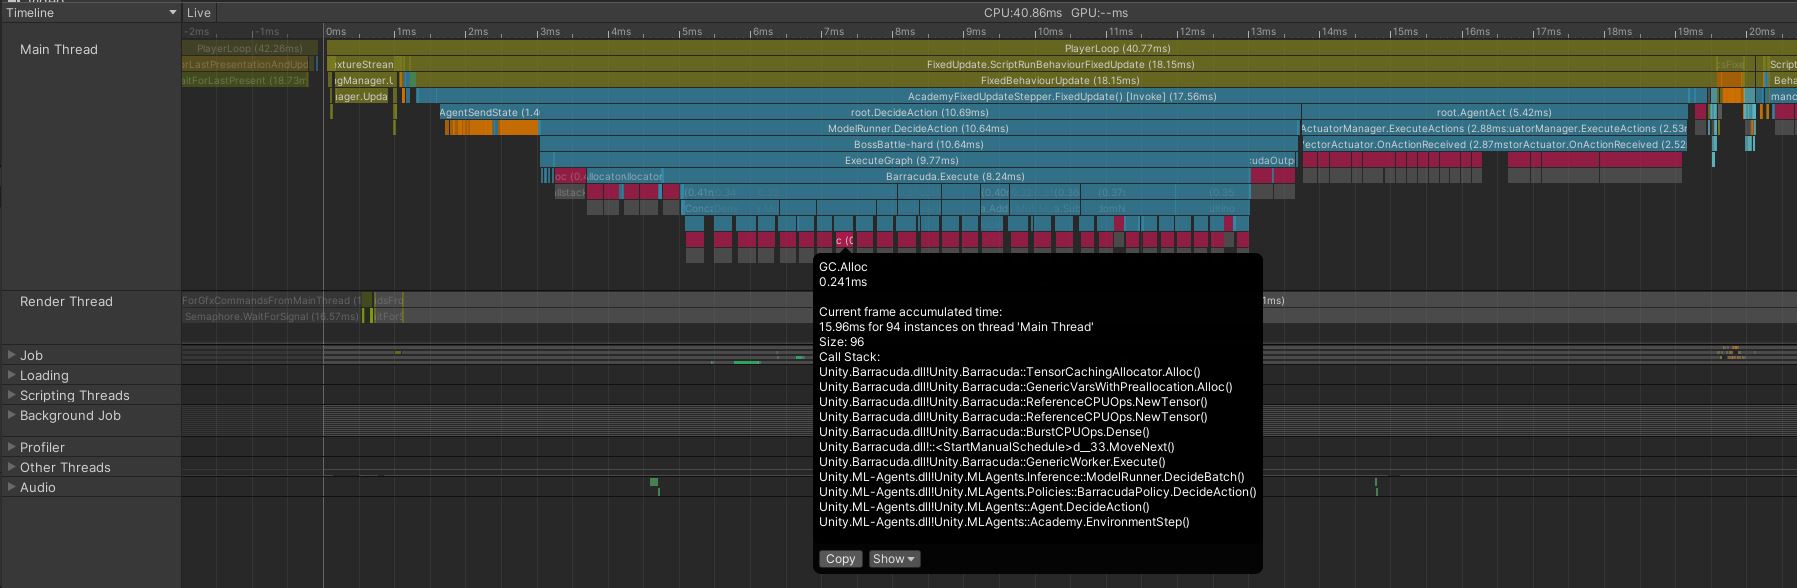This screenshot has width=1797, height=588.
Task: Click the 19ms ruler mark
Action: coord(1690,32)
